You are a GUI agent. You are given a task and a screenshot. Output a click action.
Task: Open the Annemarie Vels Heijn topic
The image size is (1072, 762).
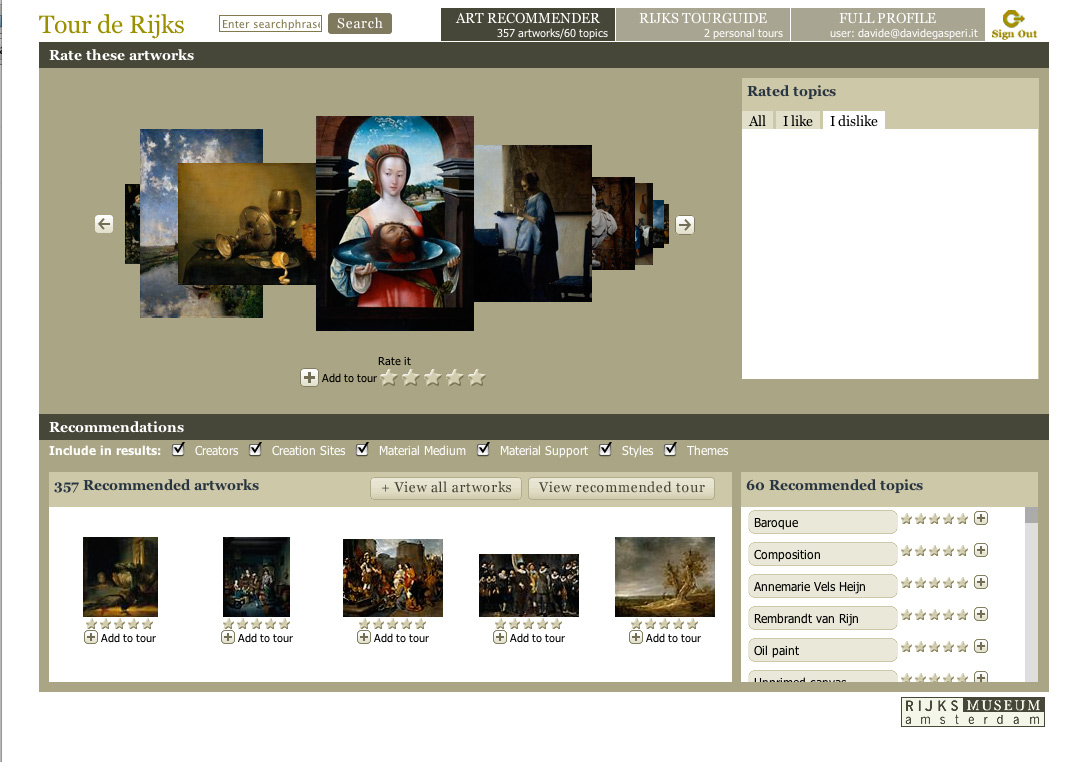(822, 586)
